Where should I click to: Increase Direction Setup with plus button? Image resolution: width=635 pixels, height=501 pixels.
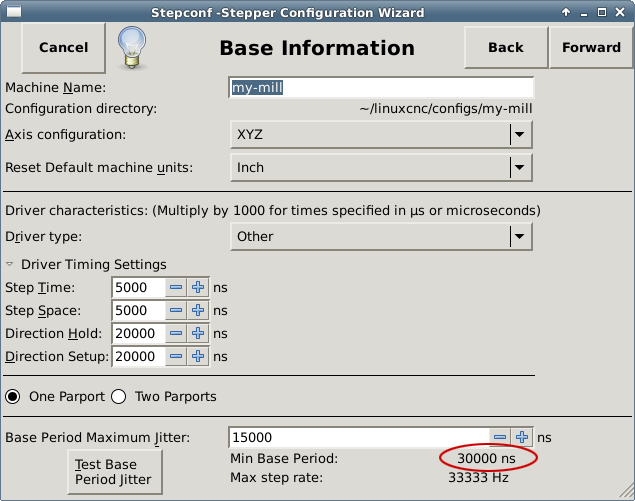tap(198, 357)
